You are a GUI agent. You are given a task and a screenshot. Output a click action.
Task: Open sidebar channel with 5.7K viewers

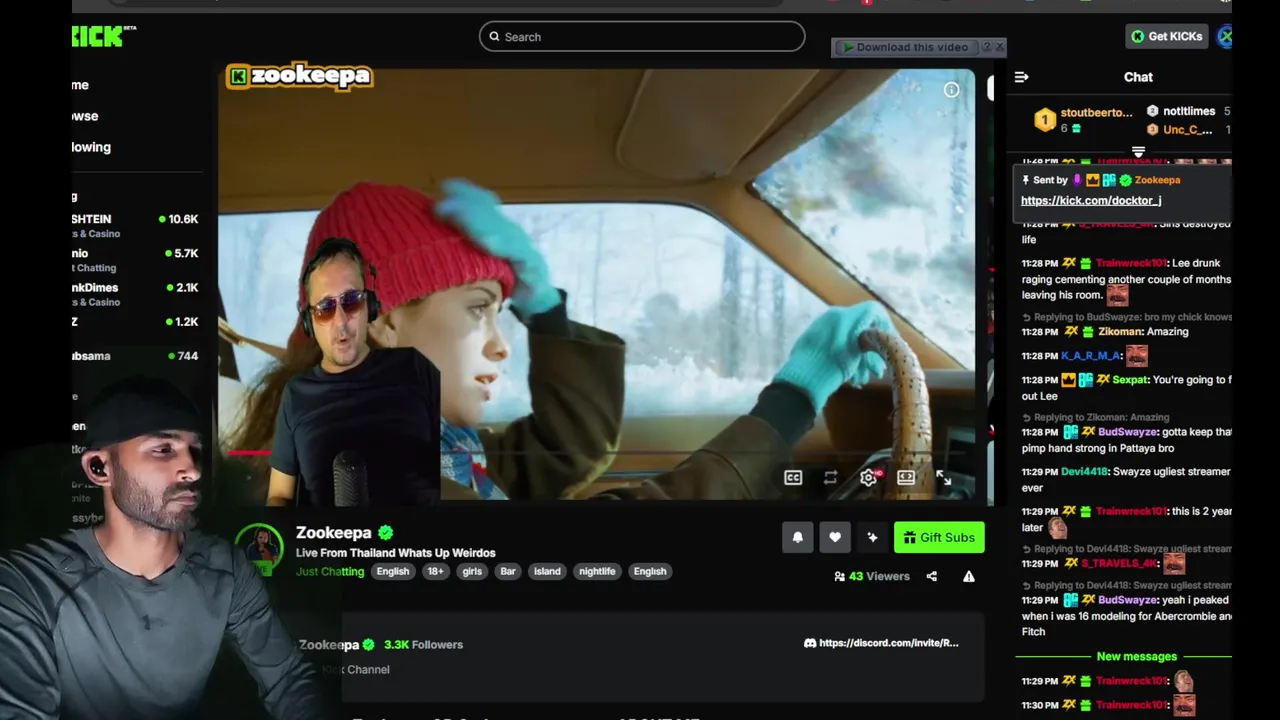point(135,260)
